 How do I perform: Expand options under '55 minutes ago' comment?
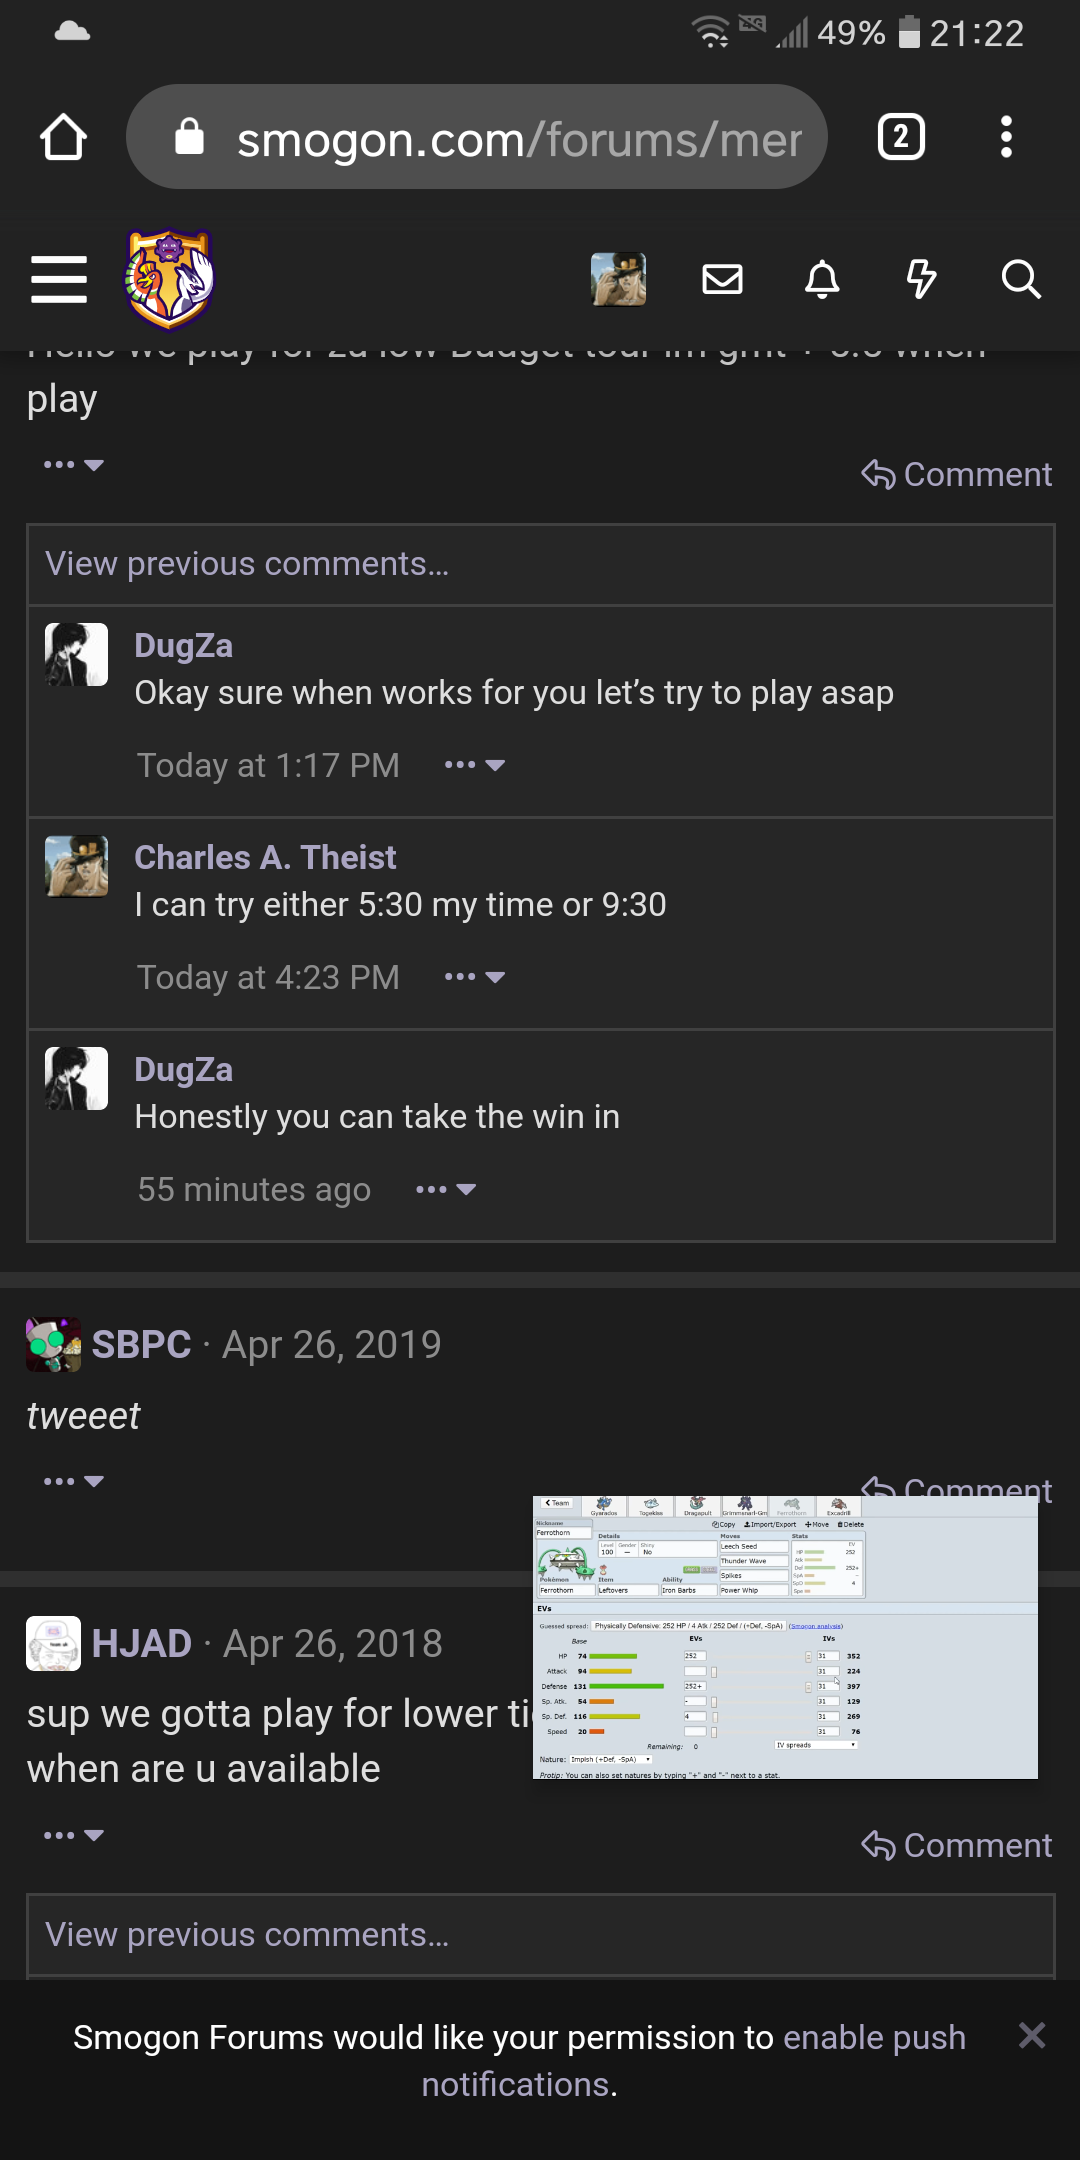coord(446,1190)
